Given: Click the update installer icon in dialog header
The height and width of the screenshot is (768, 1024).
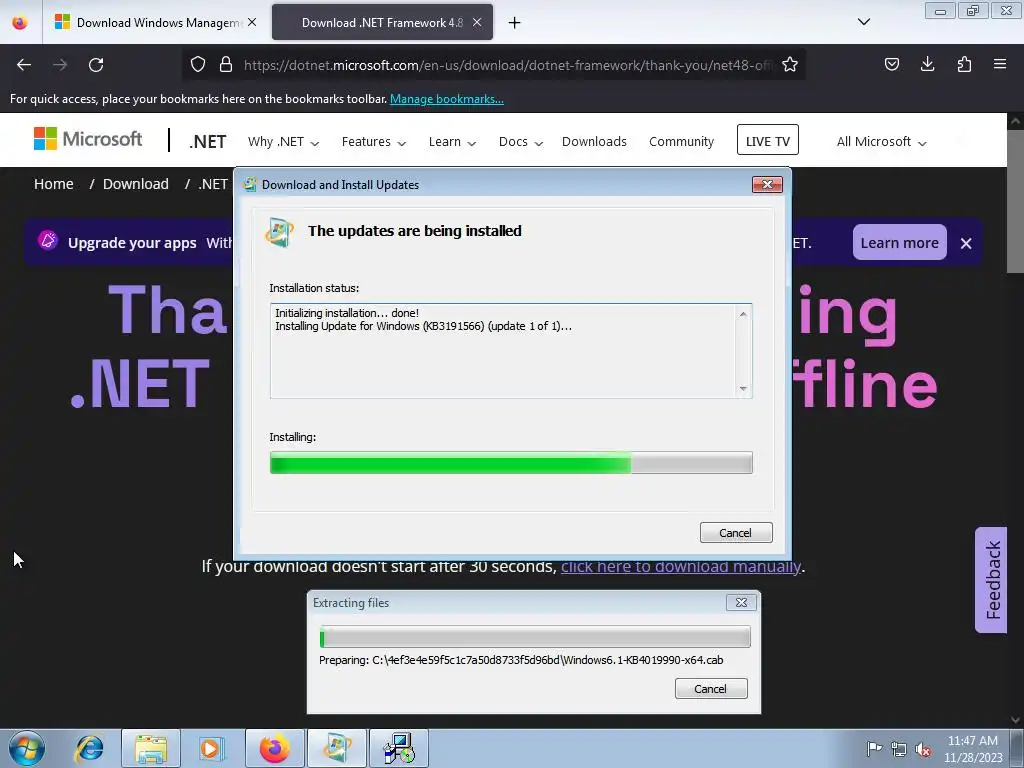Looking at the screenshot, I should coord(280,232).
